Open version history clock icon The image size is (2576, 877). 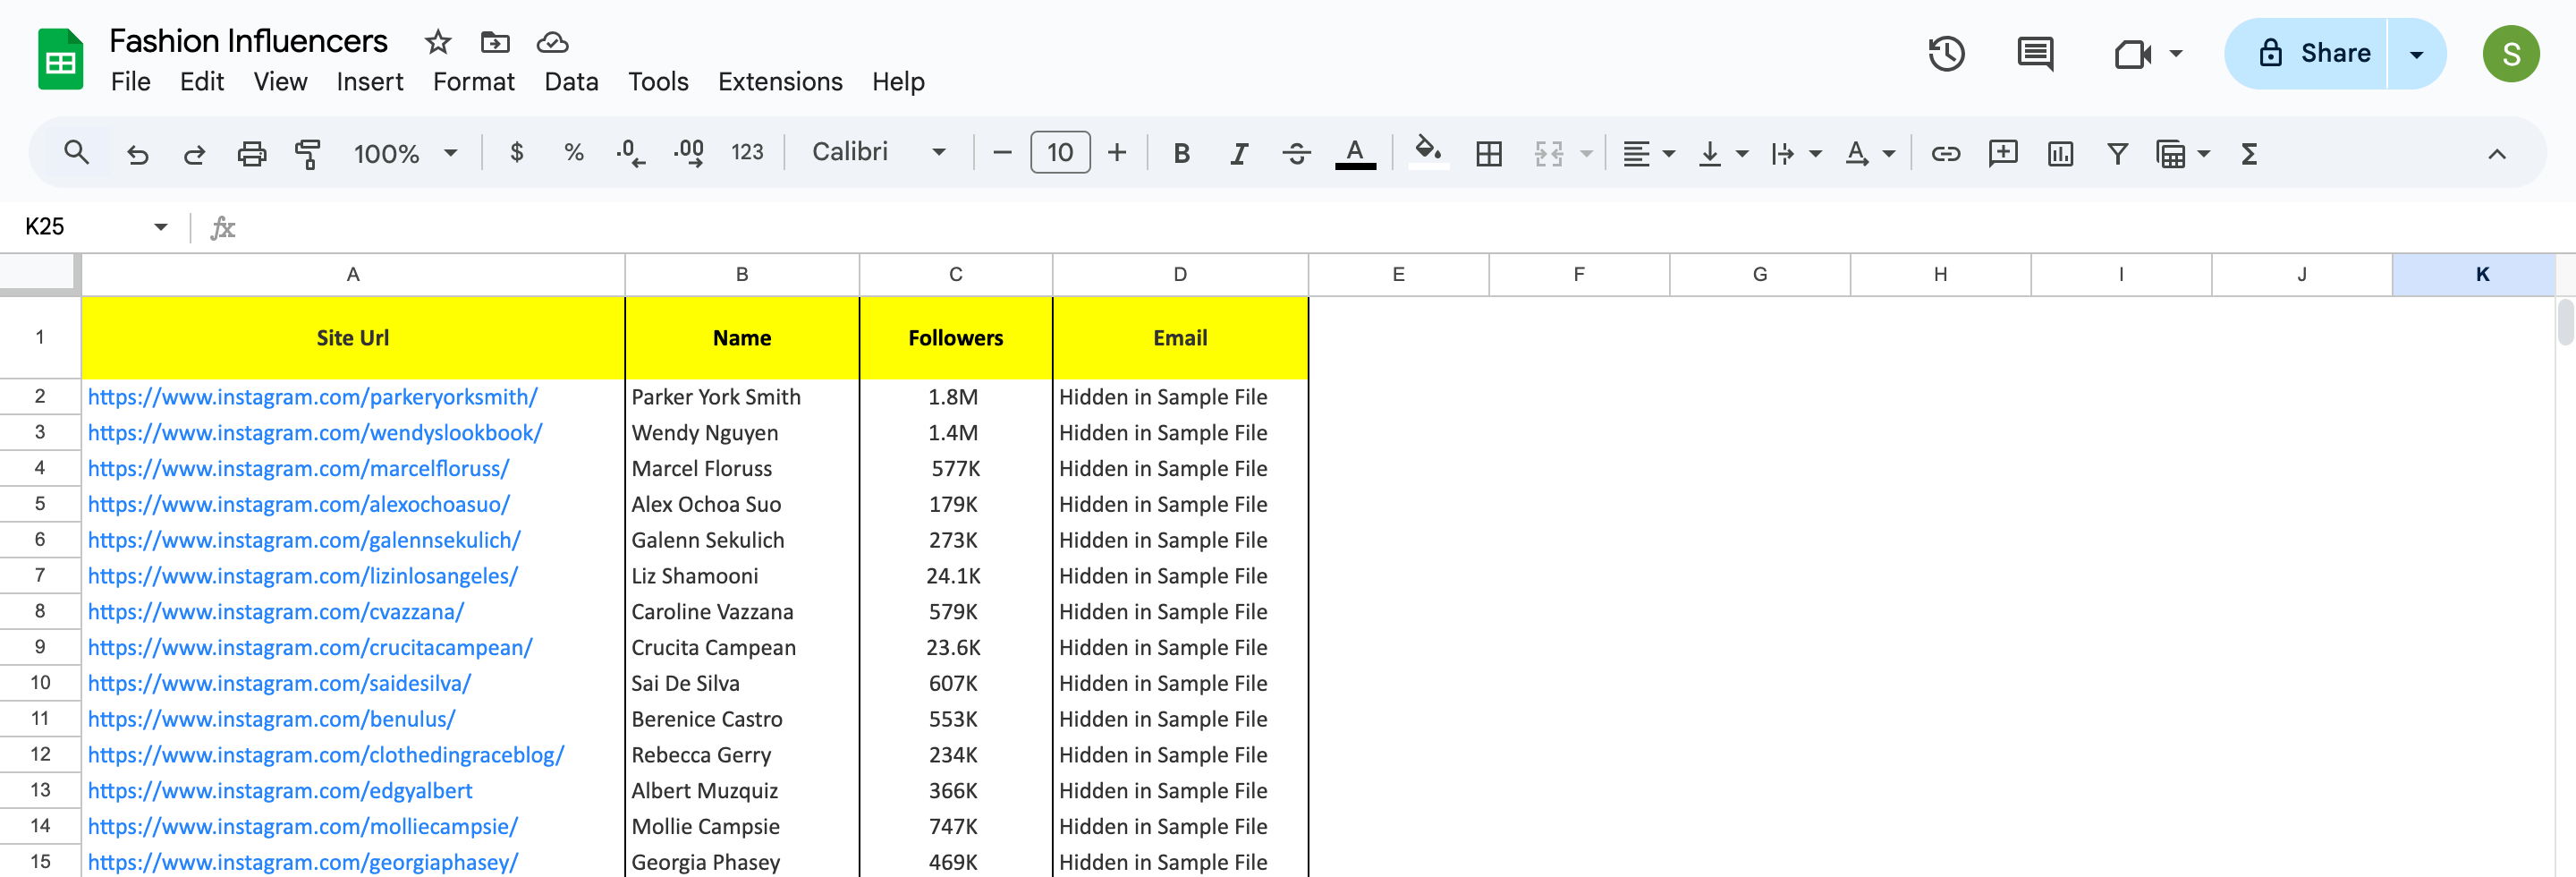pos(1946,54)
